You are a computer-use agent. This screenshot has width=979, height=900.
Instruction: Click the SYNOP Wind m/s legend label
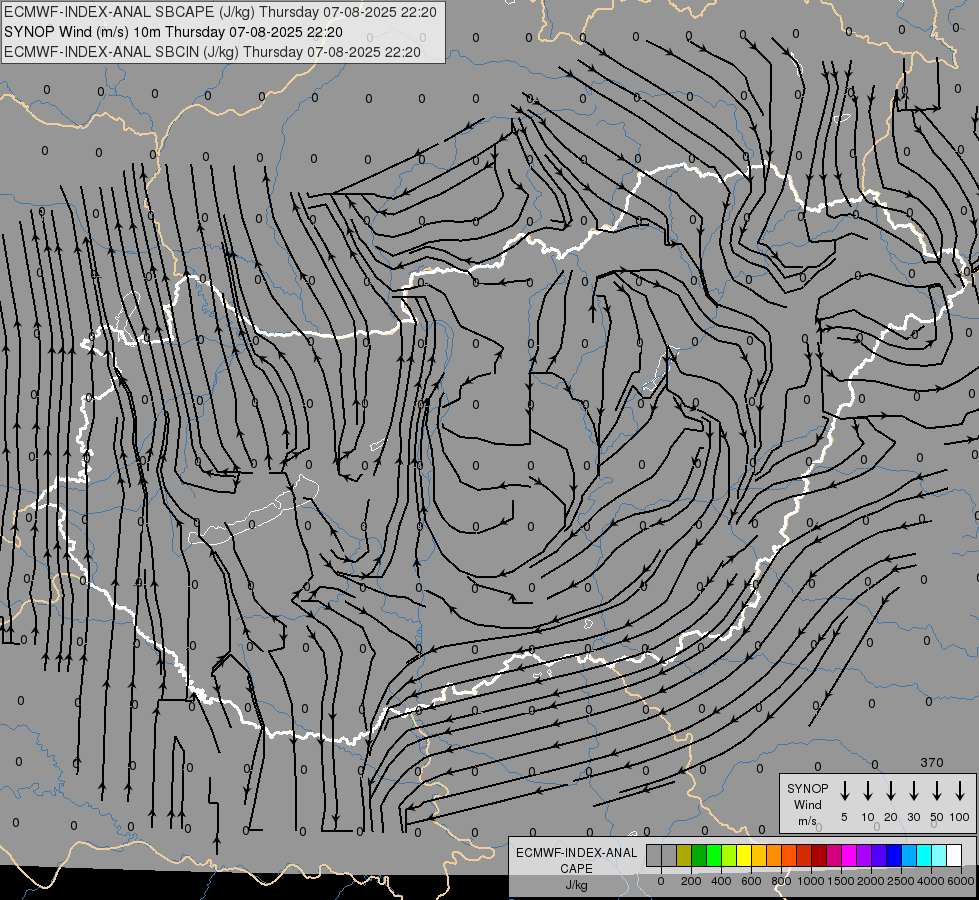pos(807,804)
